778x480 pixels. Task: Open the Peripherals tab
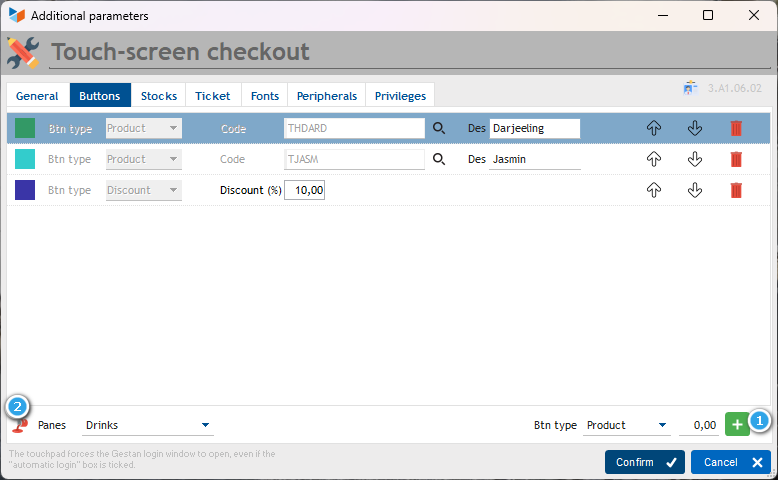(326, 96)
